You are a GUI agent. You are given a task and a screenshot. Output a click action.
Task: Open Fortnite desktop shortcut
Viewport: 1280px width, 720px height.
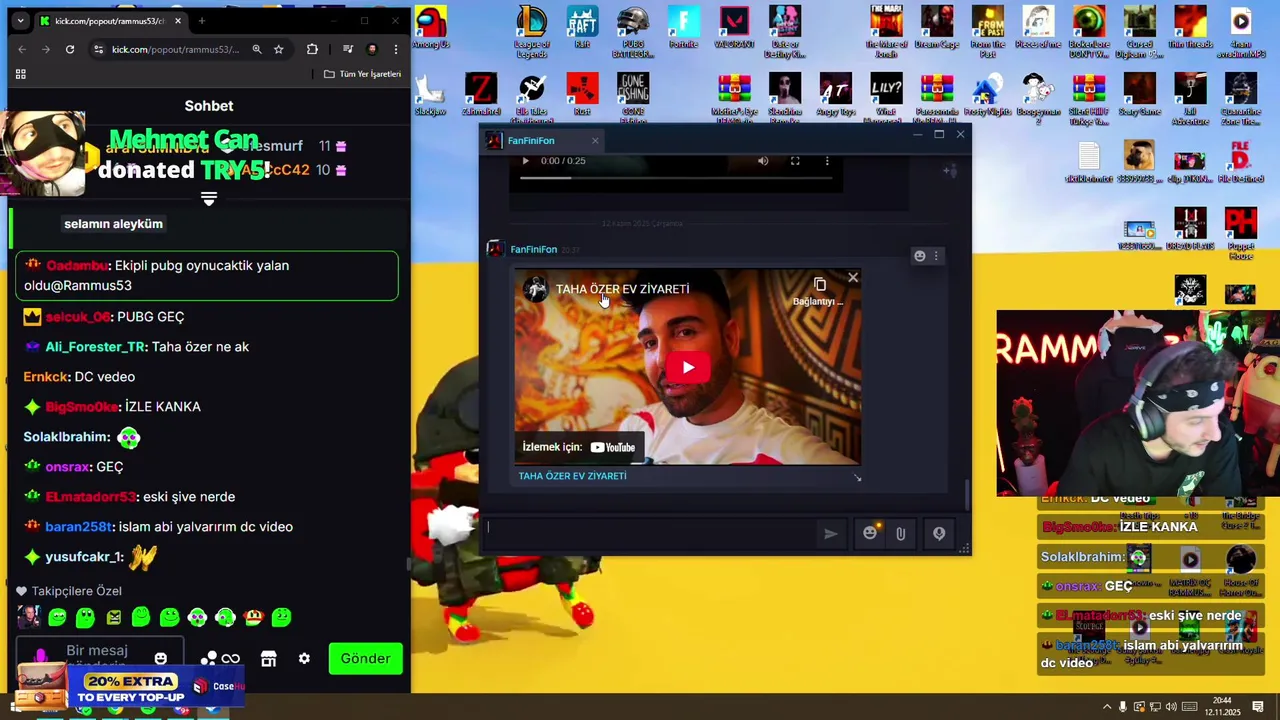click(x=683, y=28)
